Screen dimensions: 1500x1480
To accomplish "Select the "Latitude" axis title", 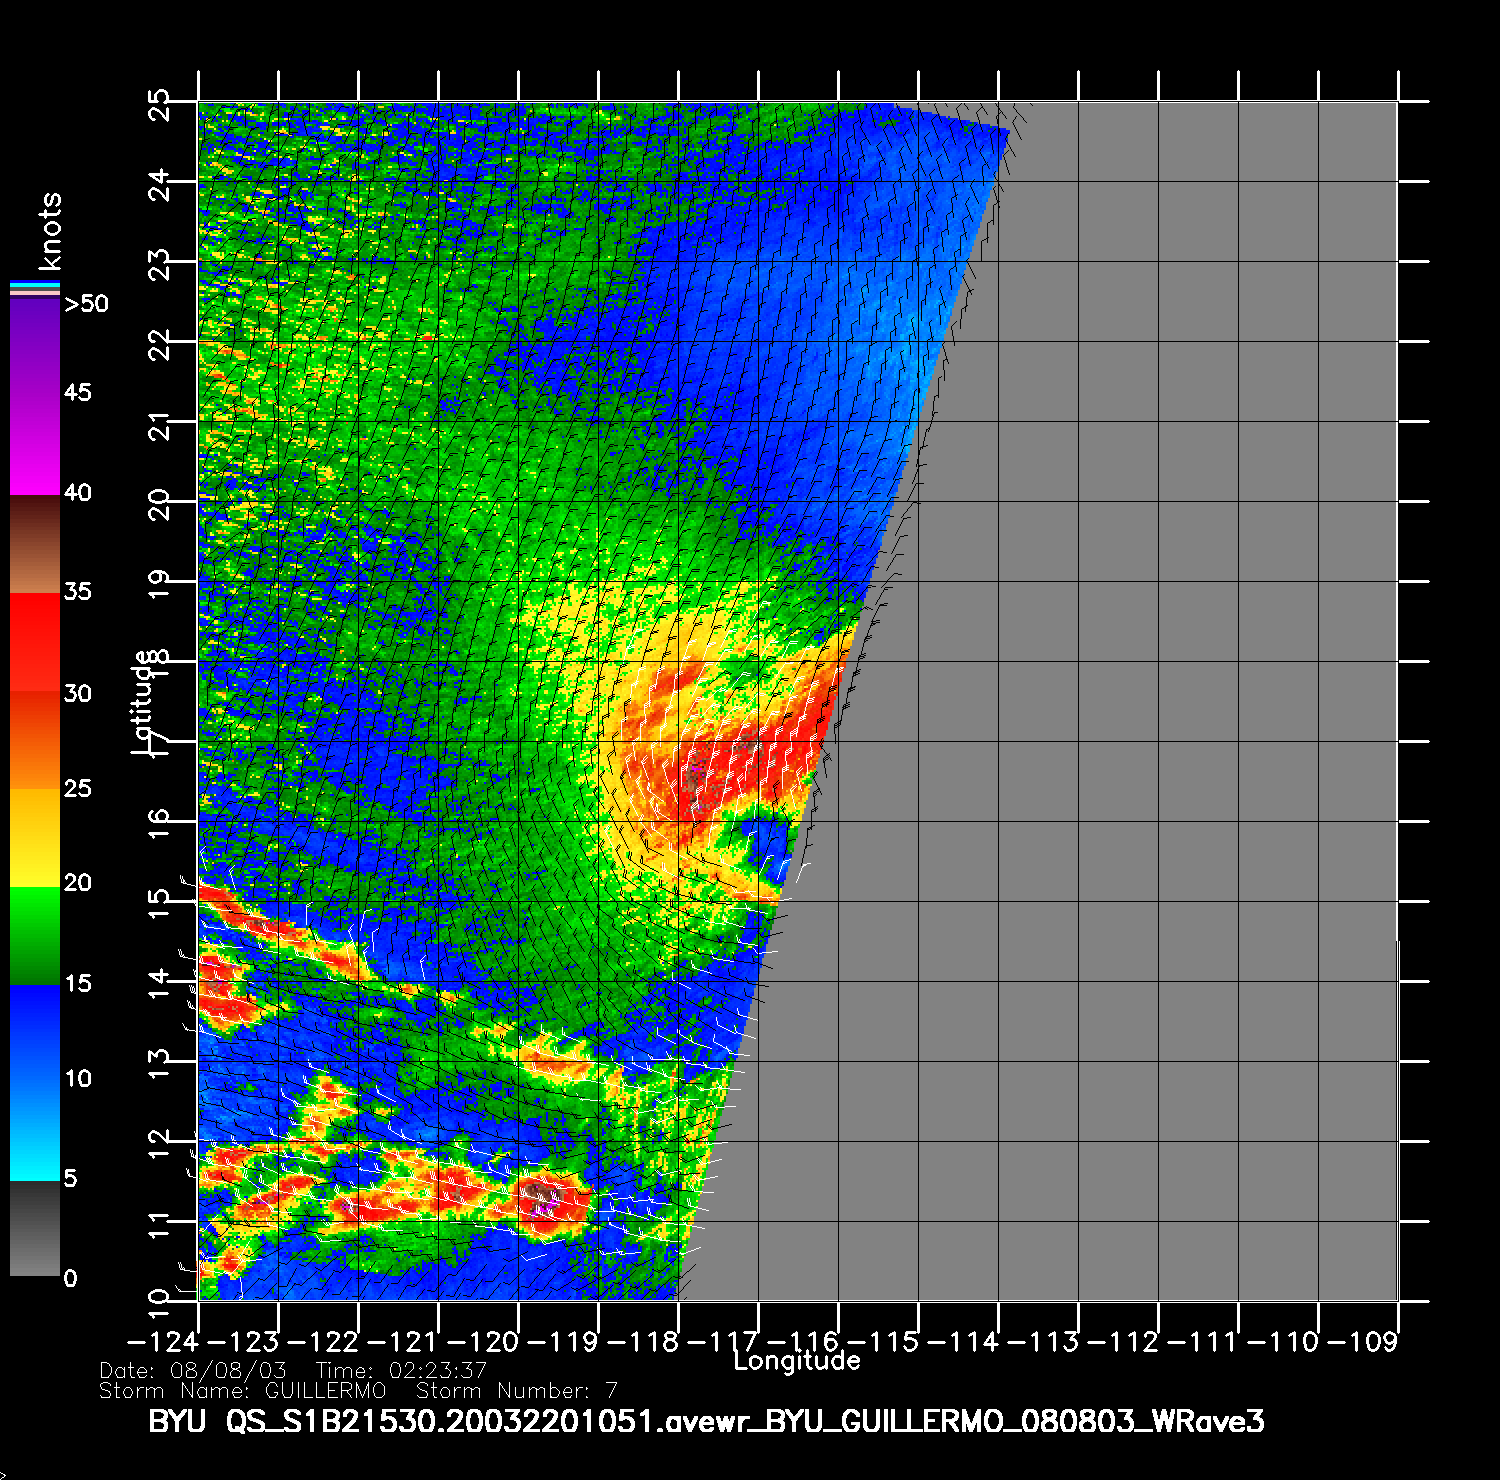I will coord(145,701).
